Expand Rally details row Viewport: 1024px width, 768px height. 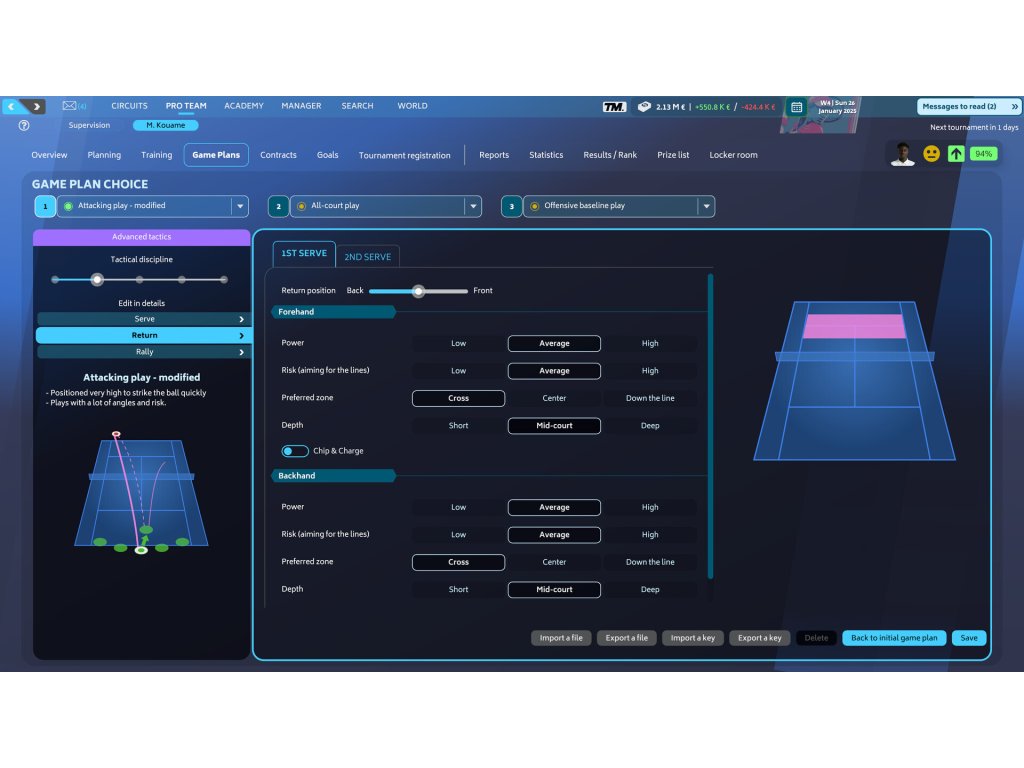(142, 351)
